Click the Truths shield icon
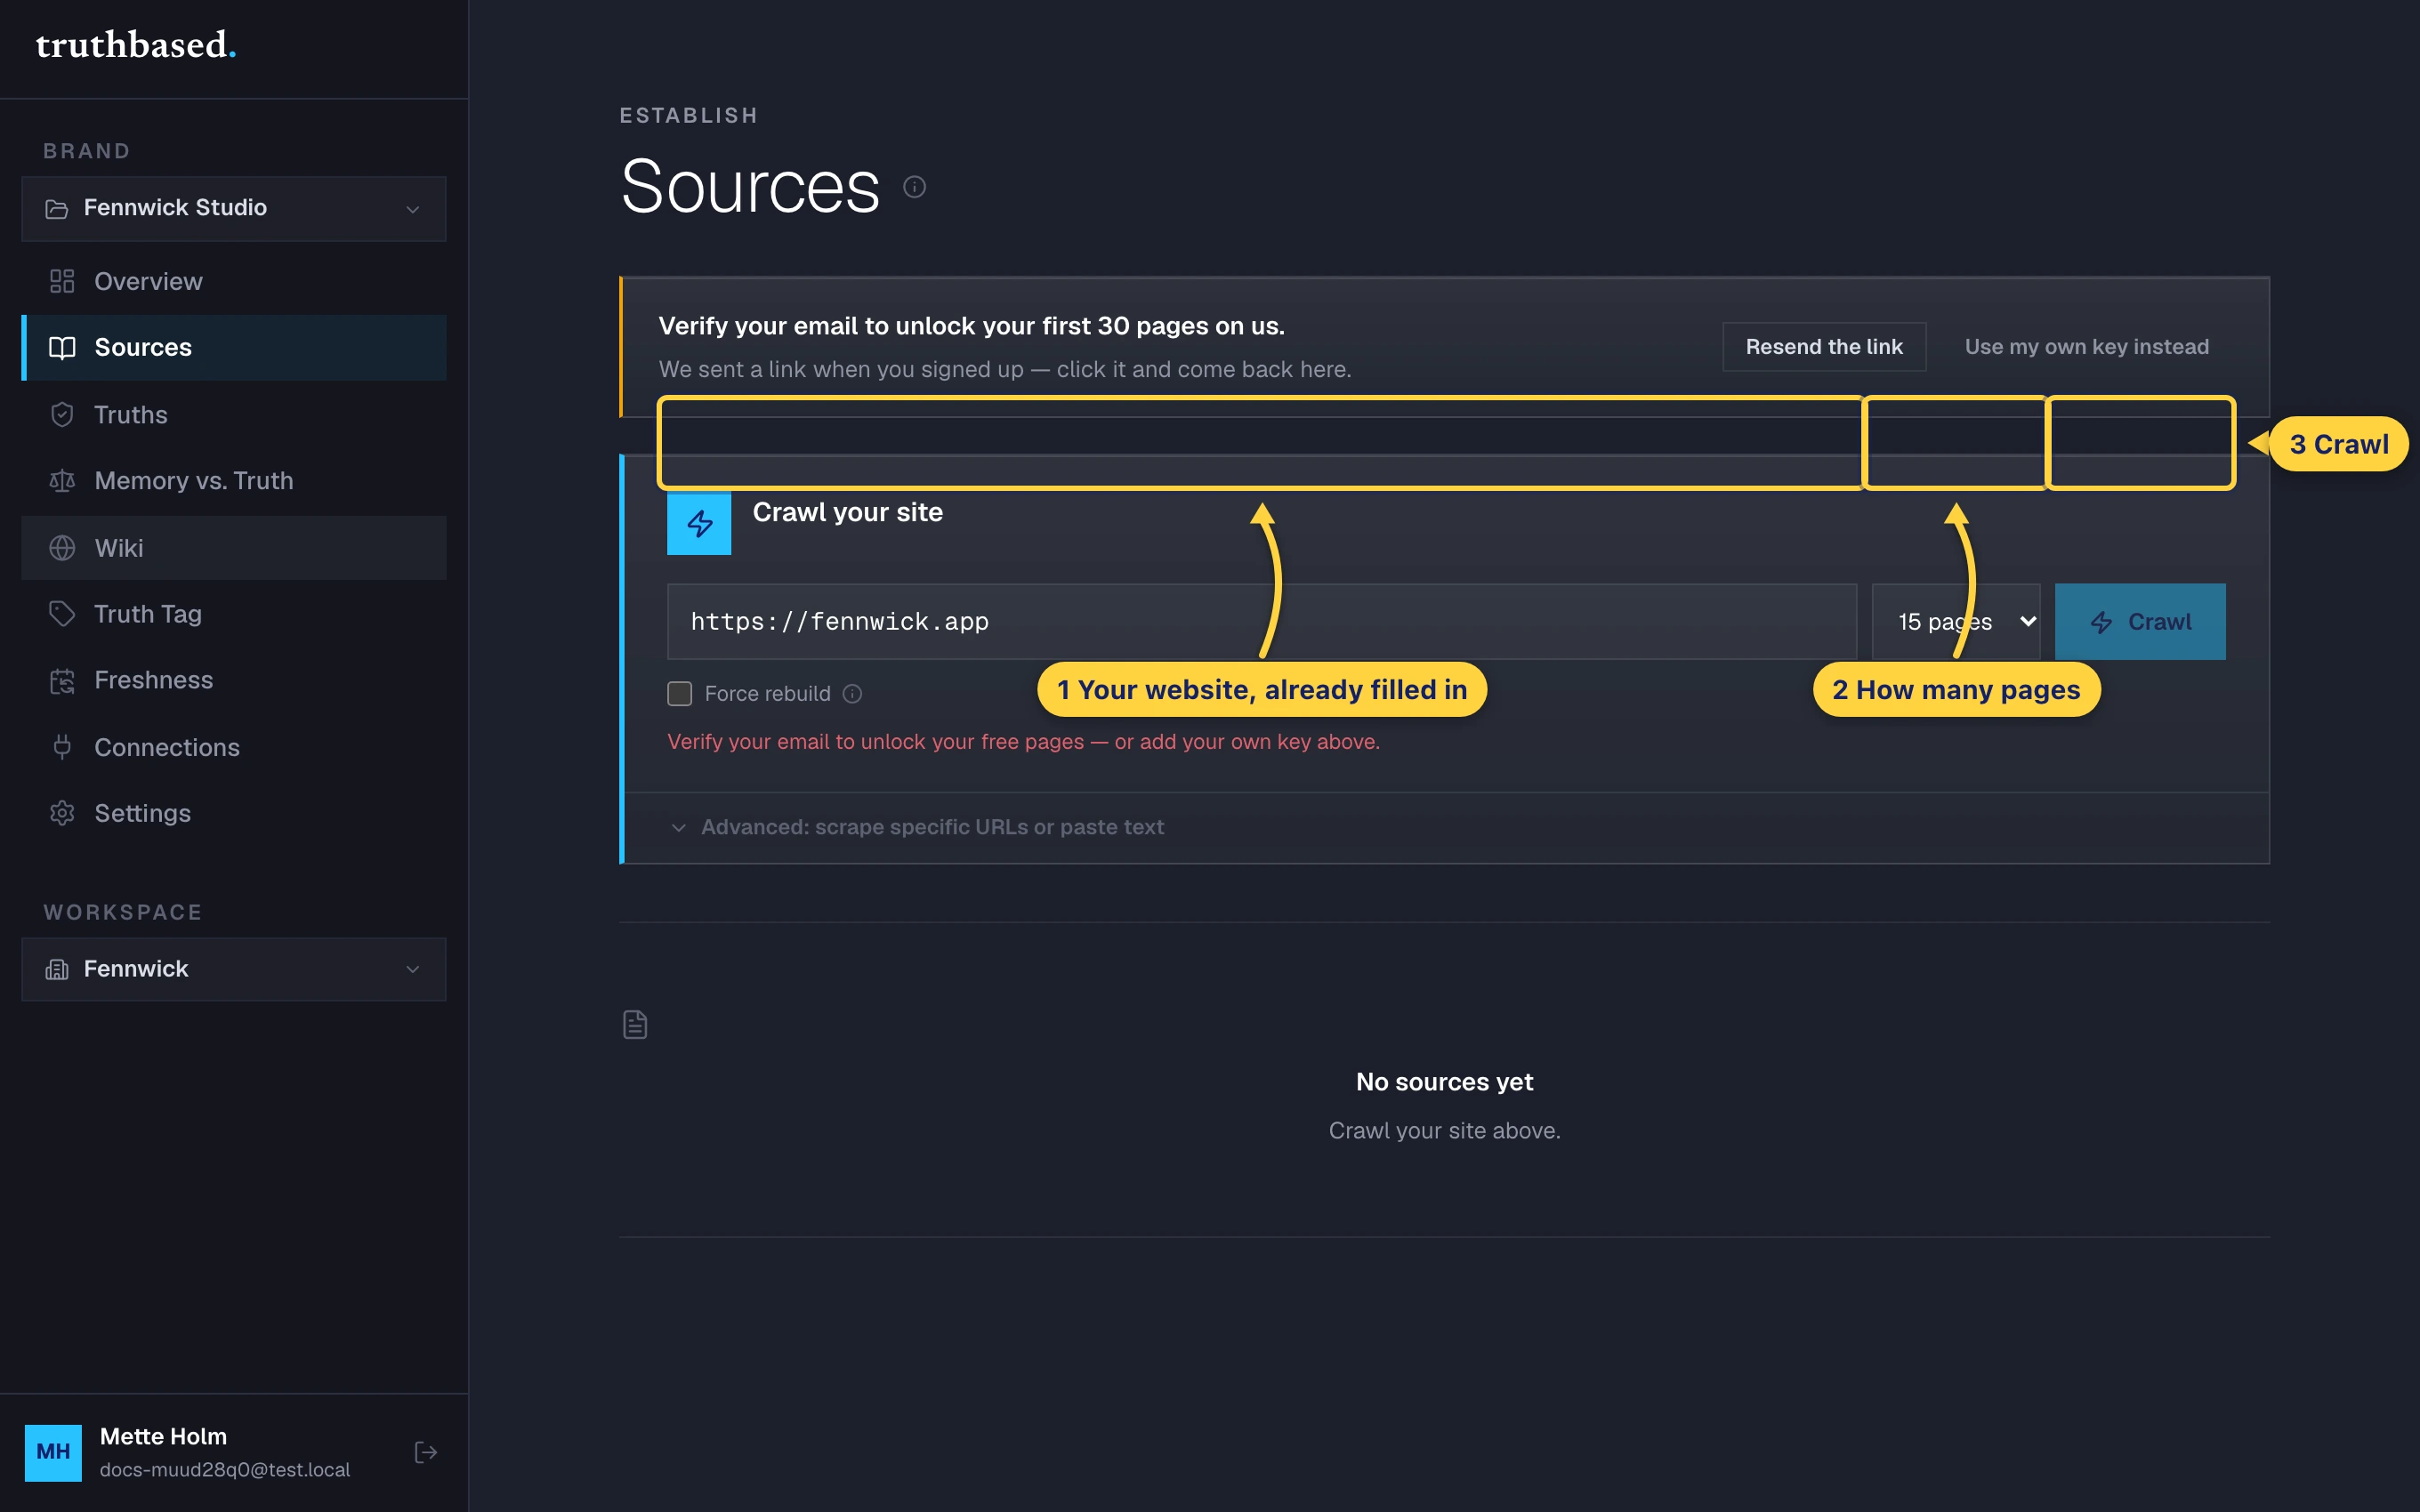Viewport: 2420px width, 1512px height. pyautogui.click(x=62, y=414)
